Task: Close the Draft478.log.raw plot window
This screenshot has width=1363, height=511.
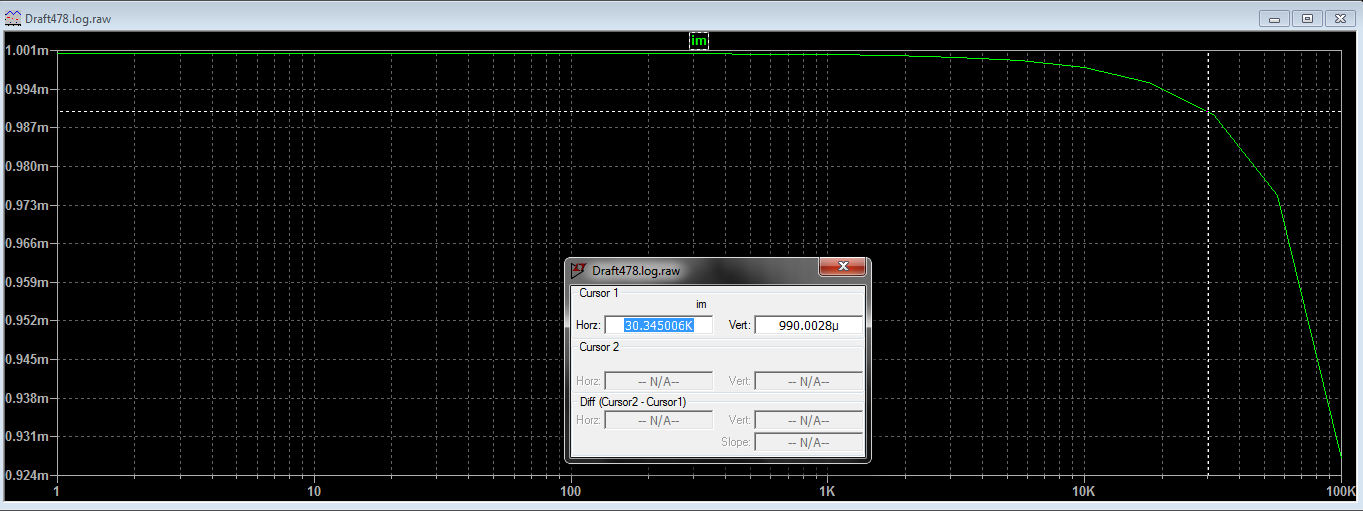Action: 1340,18
